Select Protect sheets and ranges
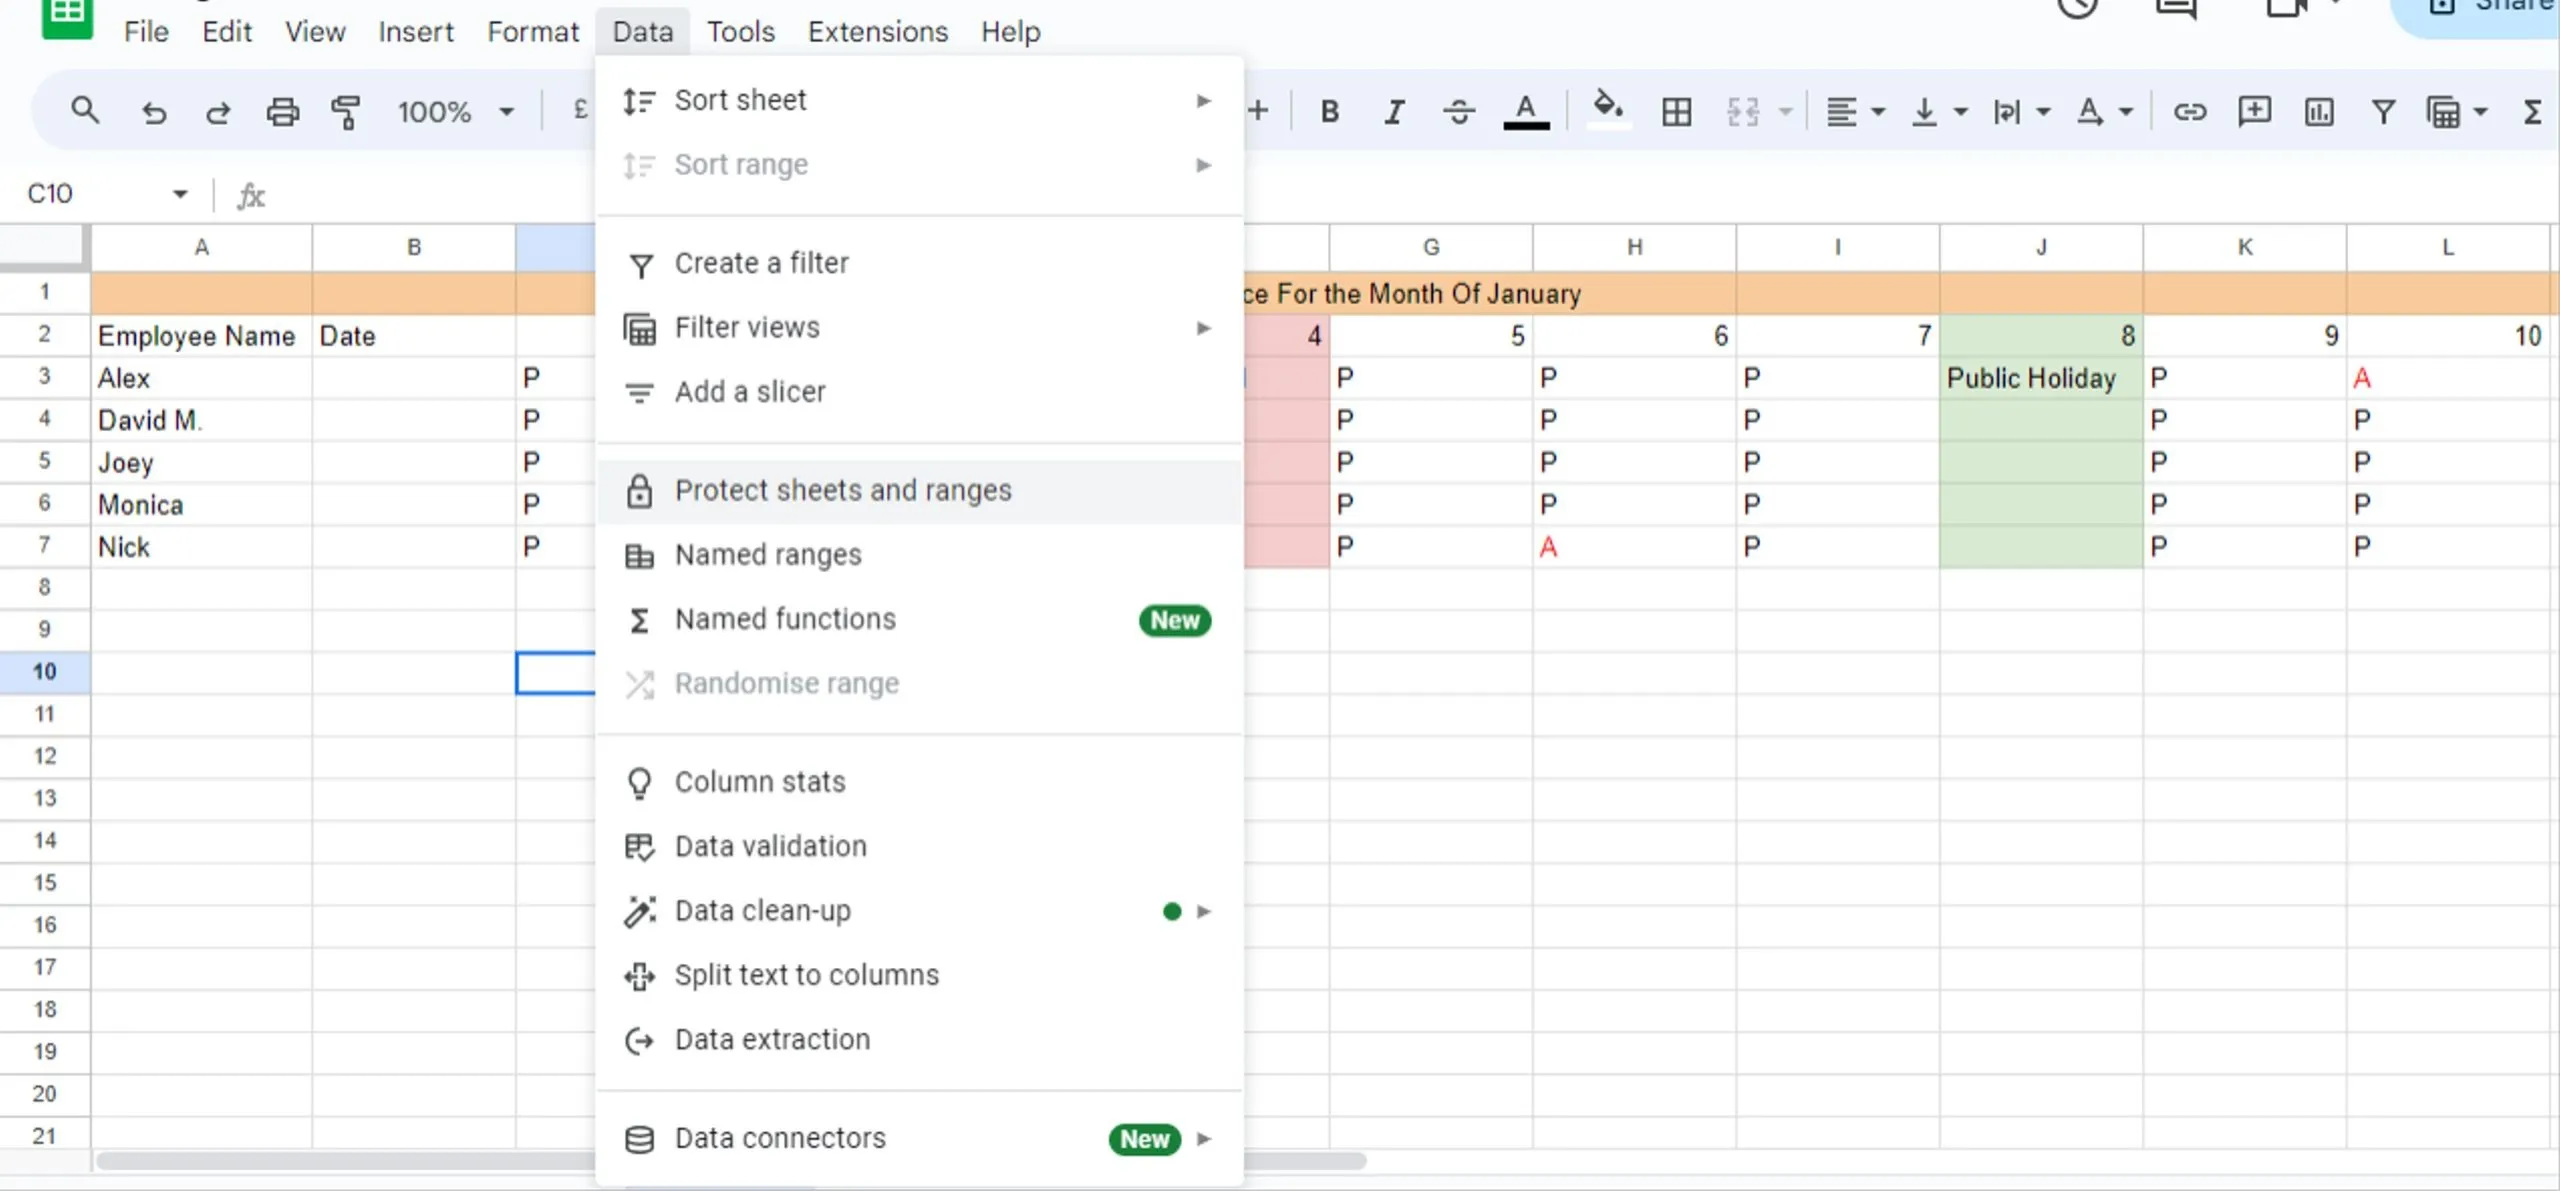The height and width of the screenshot is (1191, 2560). [919, 490]
